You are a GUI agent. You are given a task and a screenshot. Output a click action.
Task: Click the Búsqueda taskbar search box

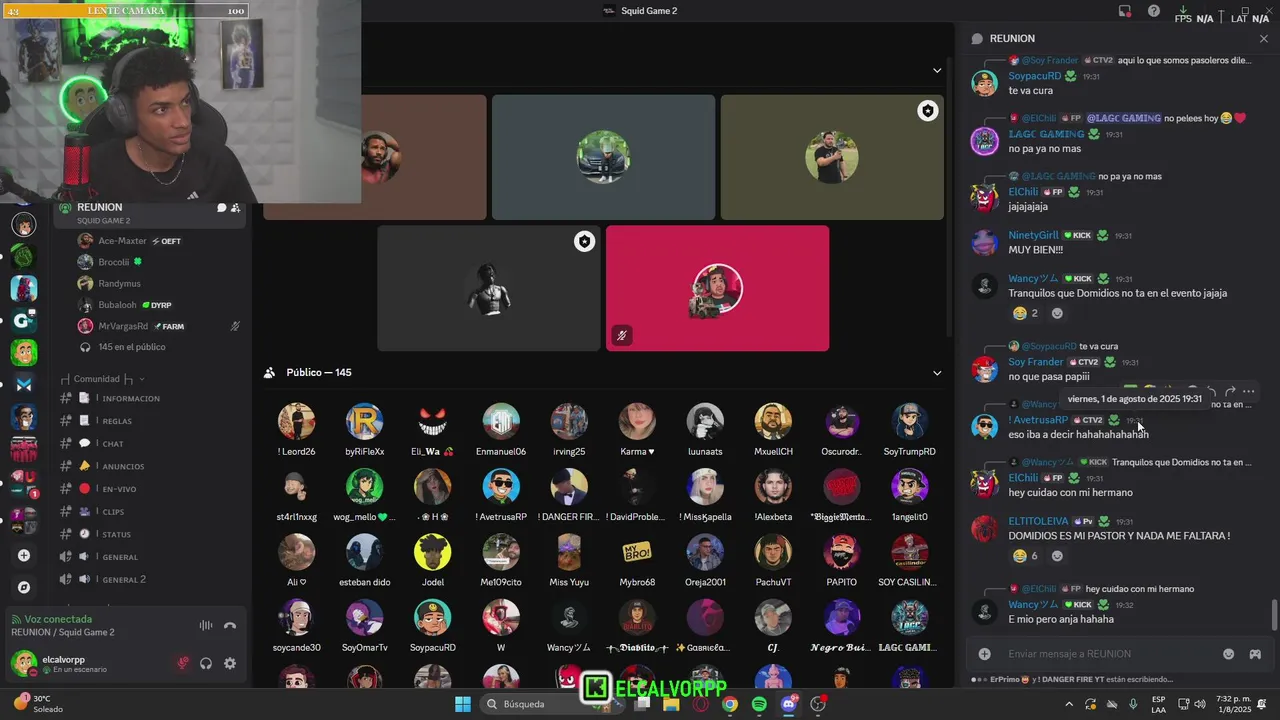click(x=541, y=704)
